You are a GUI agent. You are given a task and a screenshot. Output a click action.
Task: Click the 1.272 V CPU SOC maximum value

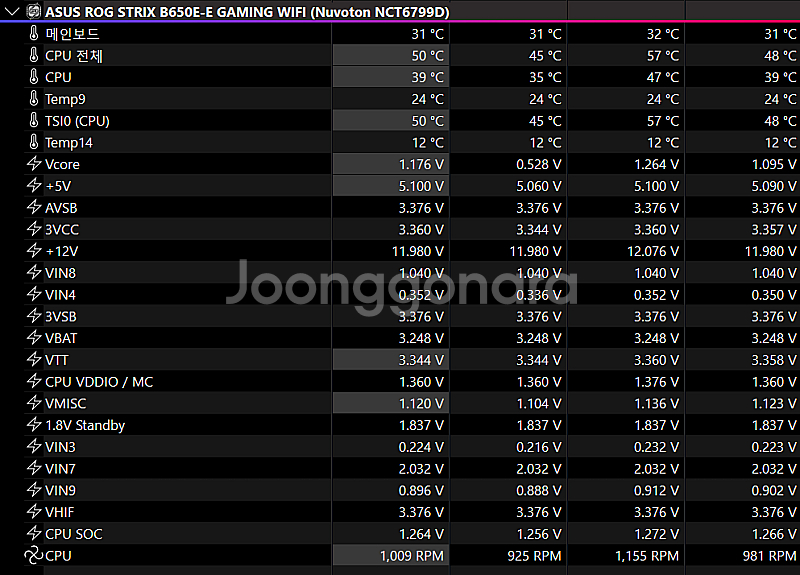point(656,534)
